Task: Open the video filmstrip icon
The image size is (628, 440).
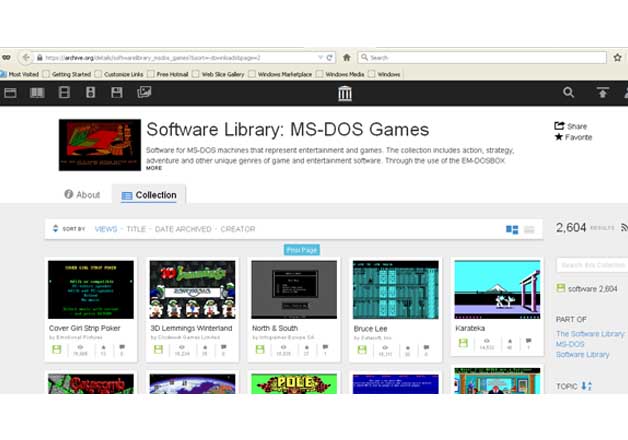Action: [x=64, y=92]
